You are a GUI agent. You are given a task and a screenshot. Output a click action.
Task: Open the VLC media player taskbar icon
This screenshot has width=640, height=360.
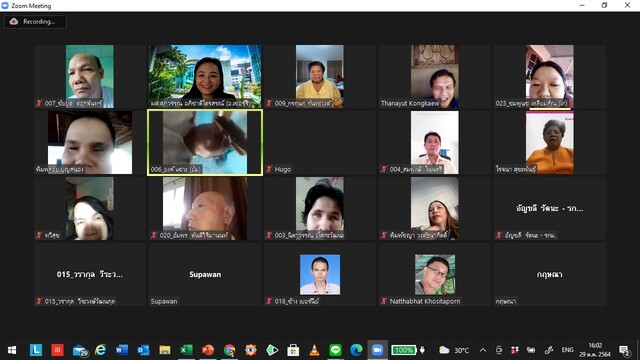click(x=314, y=350)
